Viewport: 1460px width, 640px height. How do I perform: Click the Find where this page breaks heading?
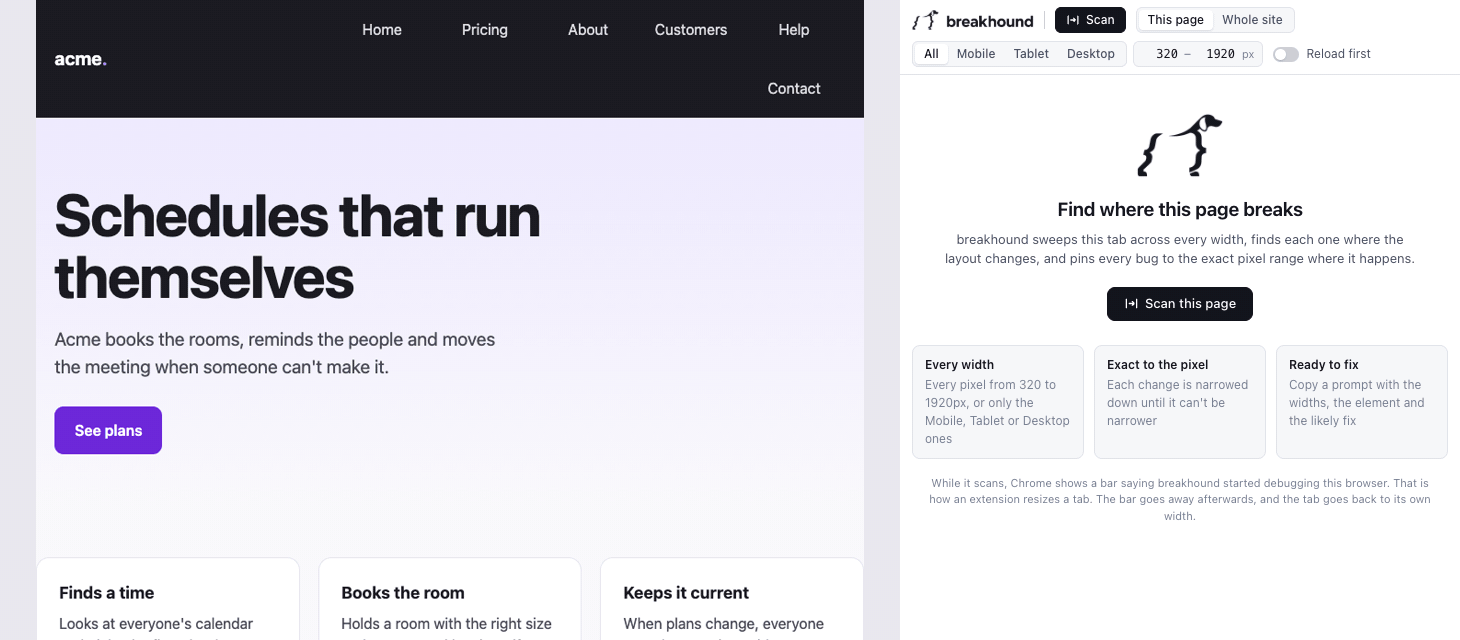tap(1180, 210)
